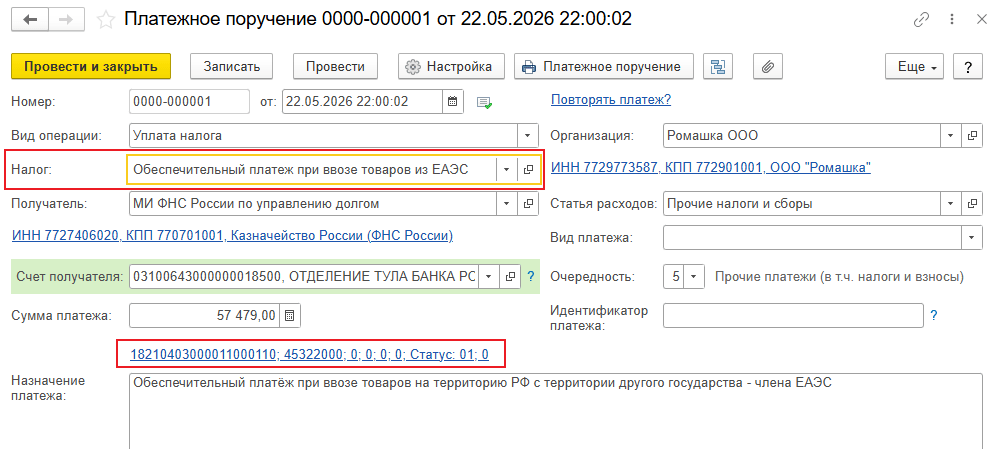1003x449 pixels.
Task: Open the Организация item form icon
Action: point(972,136)
